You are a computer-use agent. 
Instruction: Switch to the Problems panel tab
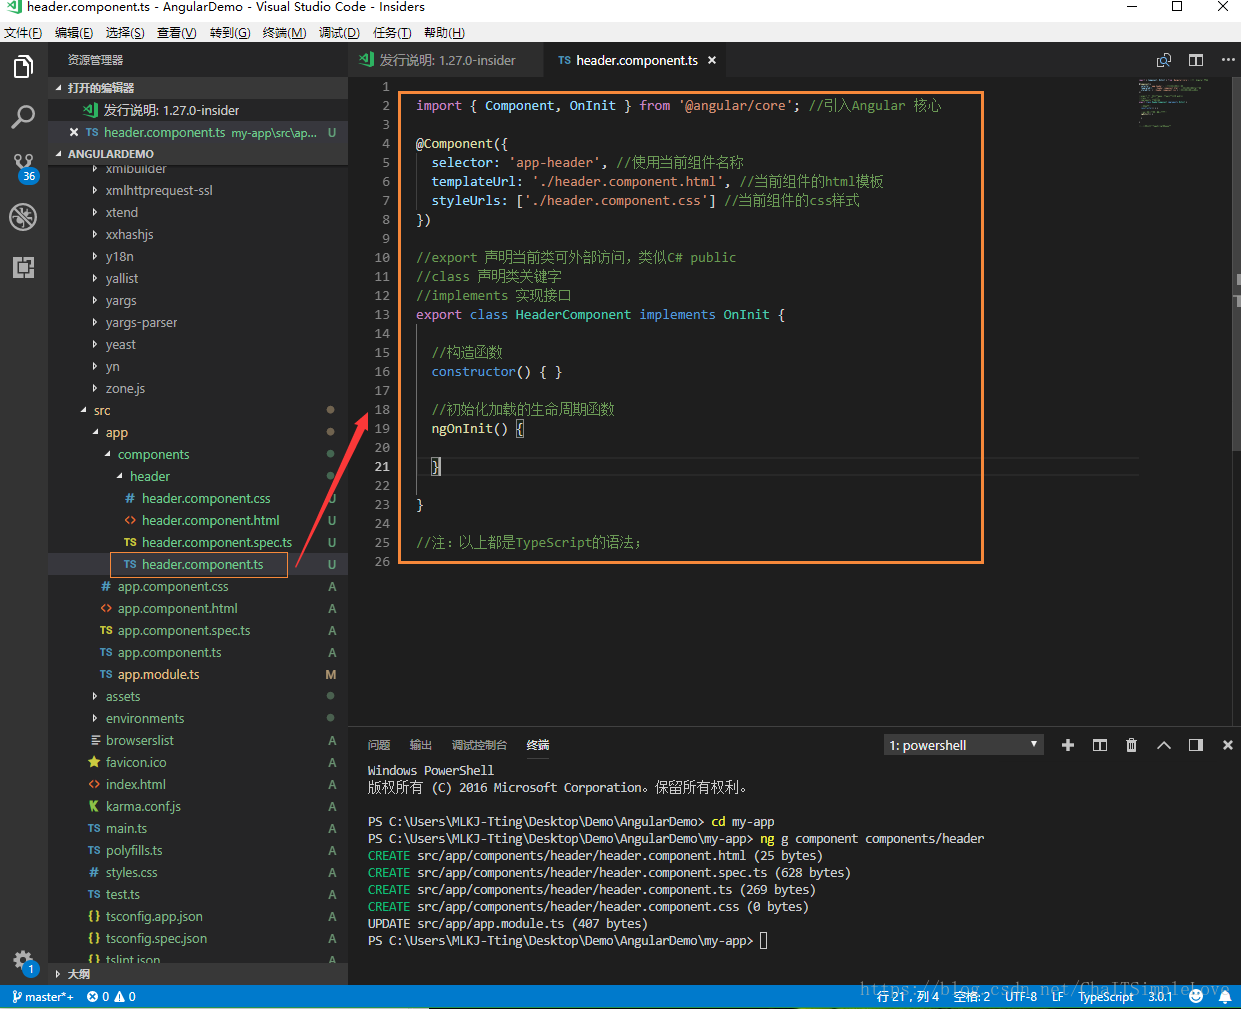379,745
